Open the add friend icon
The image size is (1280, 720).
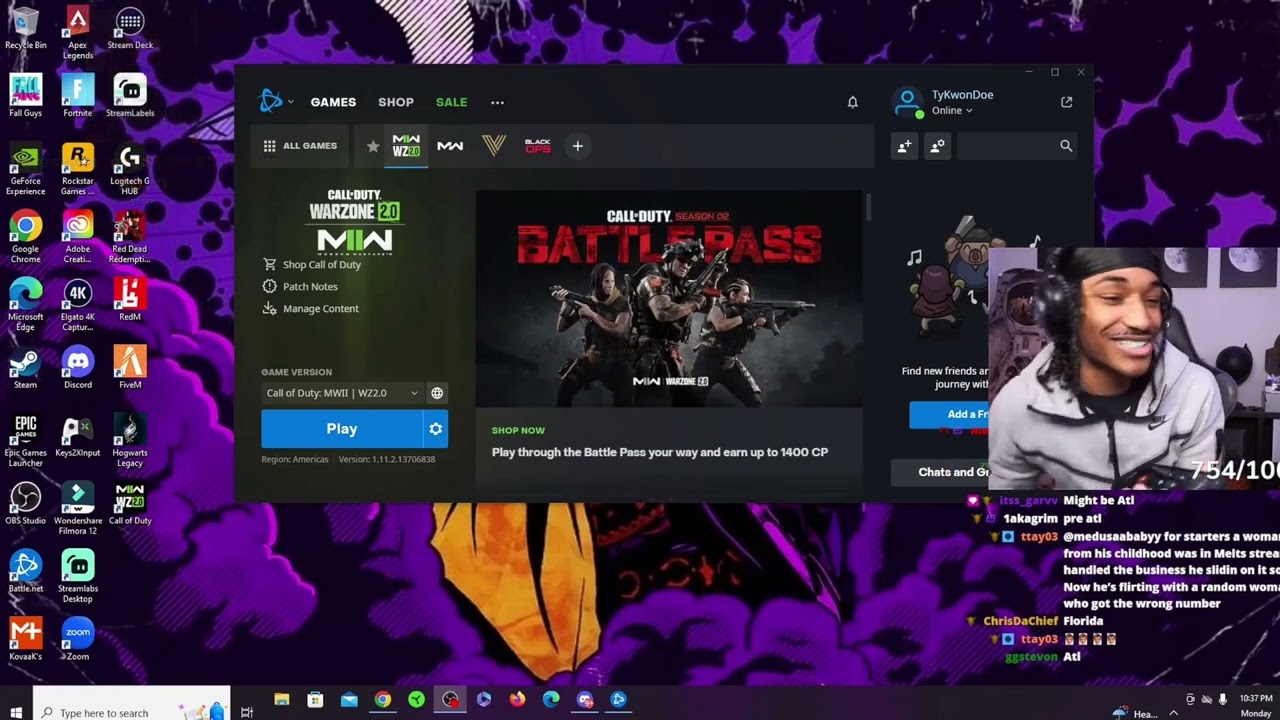[904, 146]
